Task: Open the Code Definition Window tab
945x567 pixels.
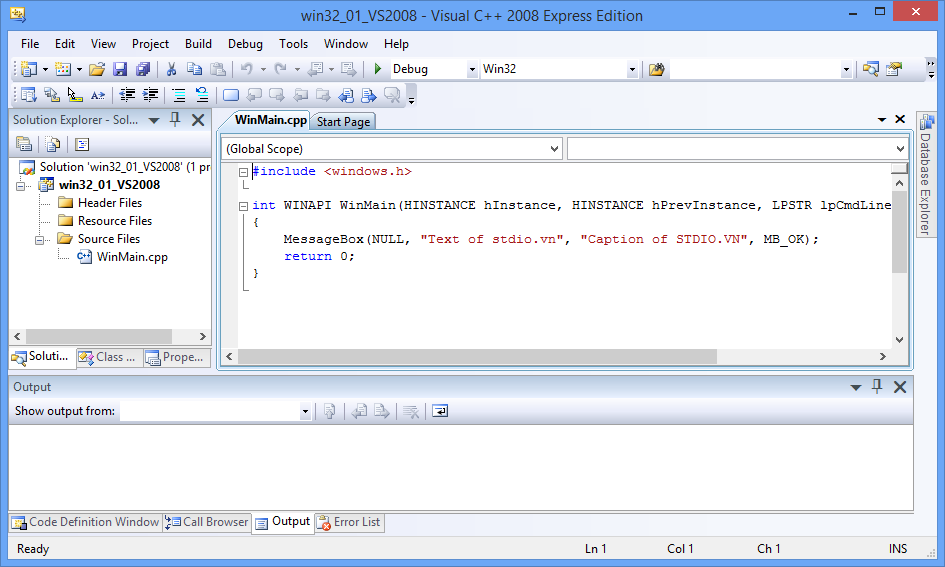Action: point(86,522)
